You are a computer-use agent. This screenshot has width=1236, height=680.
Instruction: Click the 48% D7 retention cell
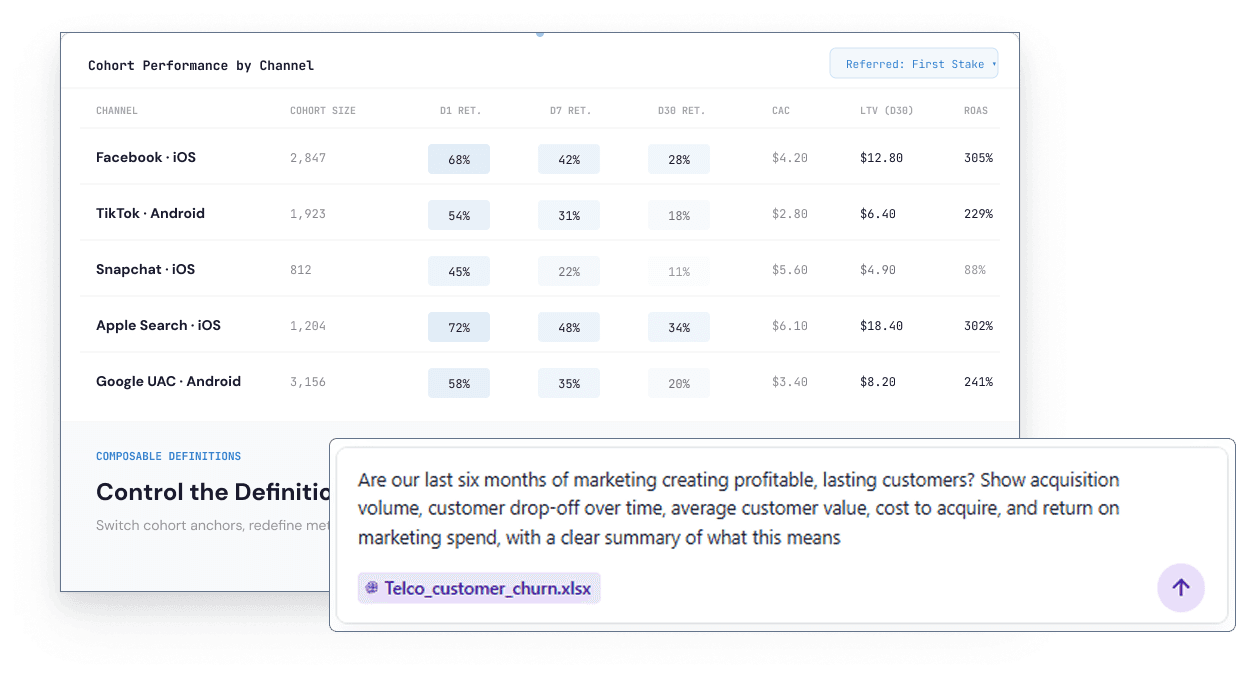[x=569, y=327]
